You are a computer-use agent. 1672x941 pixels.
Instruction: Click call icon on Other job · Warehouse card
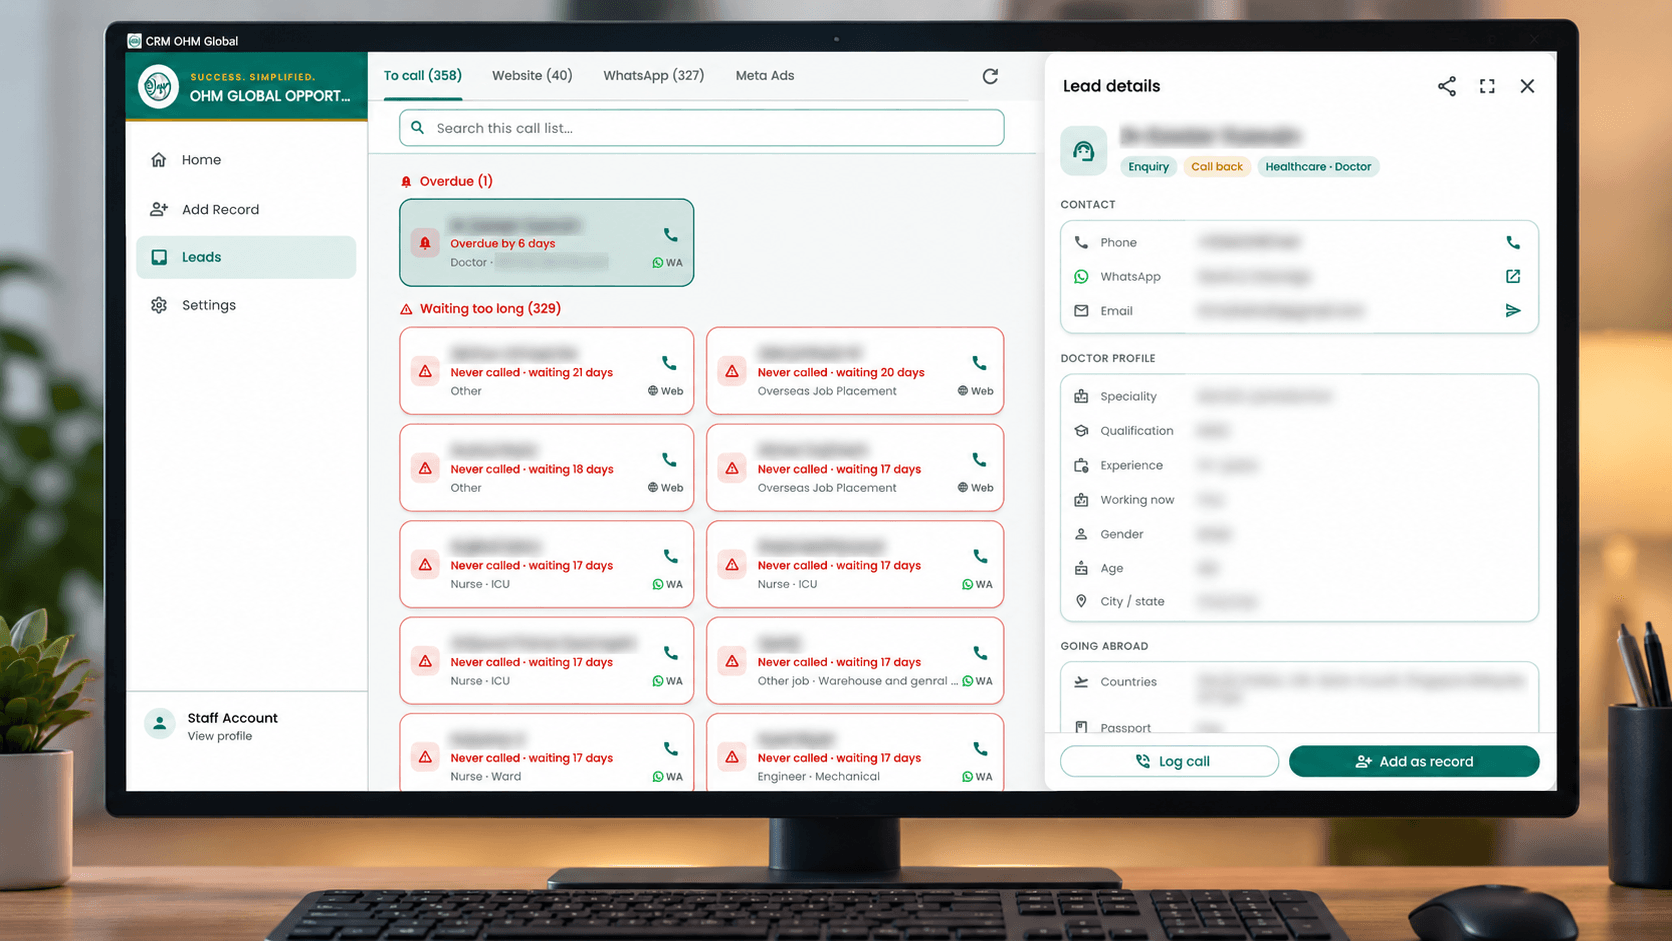(980, 653)
